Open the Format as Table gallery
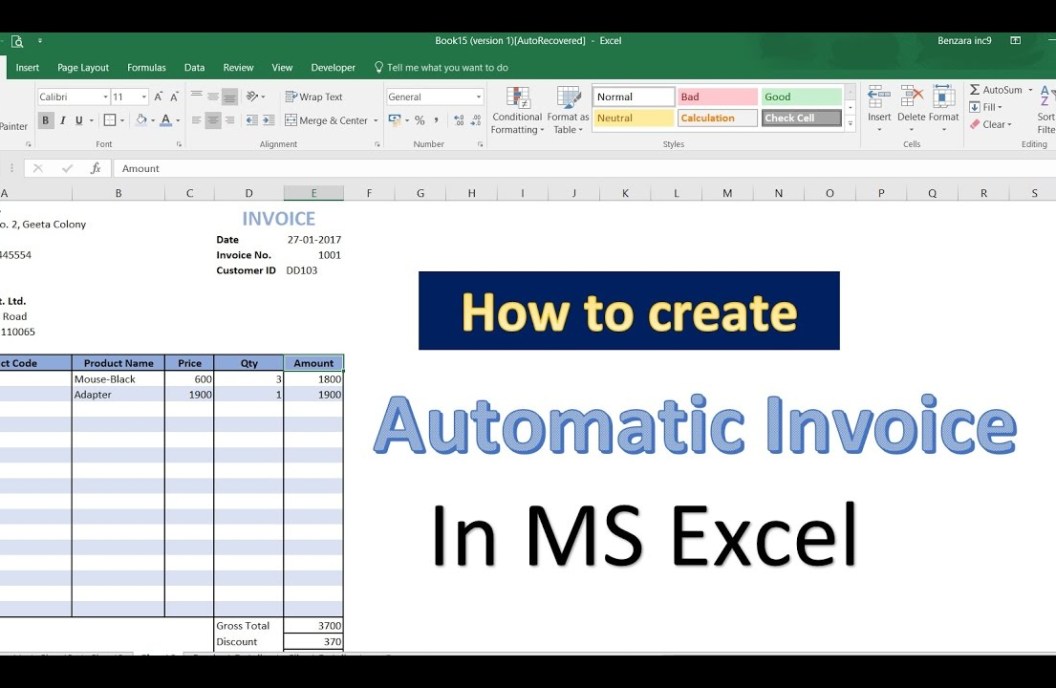This screenshot has height=688, width=1056. coord(568,99)
